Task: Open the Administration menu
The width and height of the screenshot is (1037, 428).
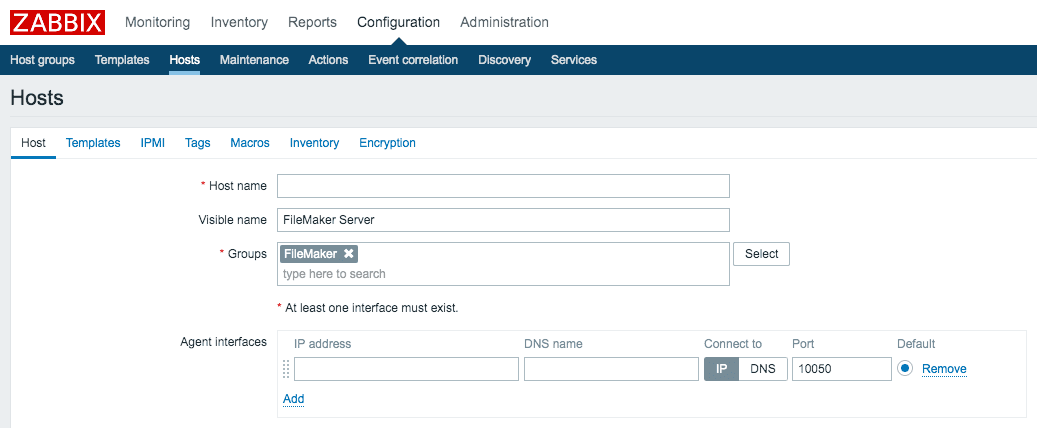Action: pyautogui.click(x=504, y=22)
